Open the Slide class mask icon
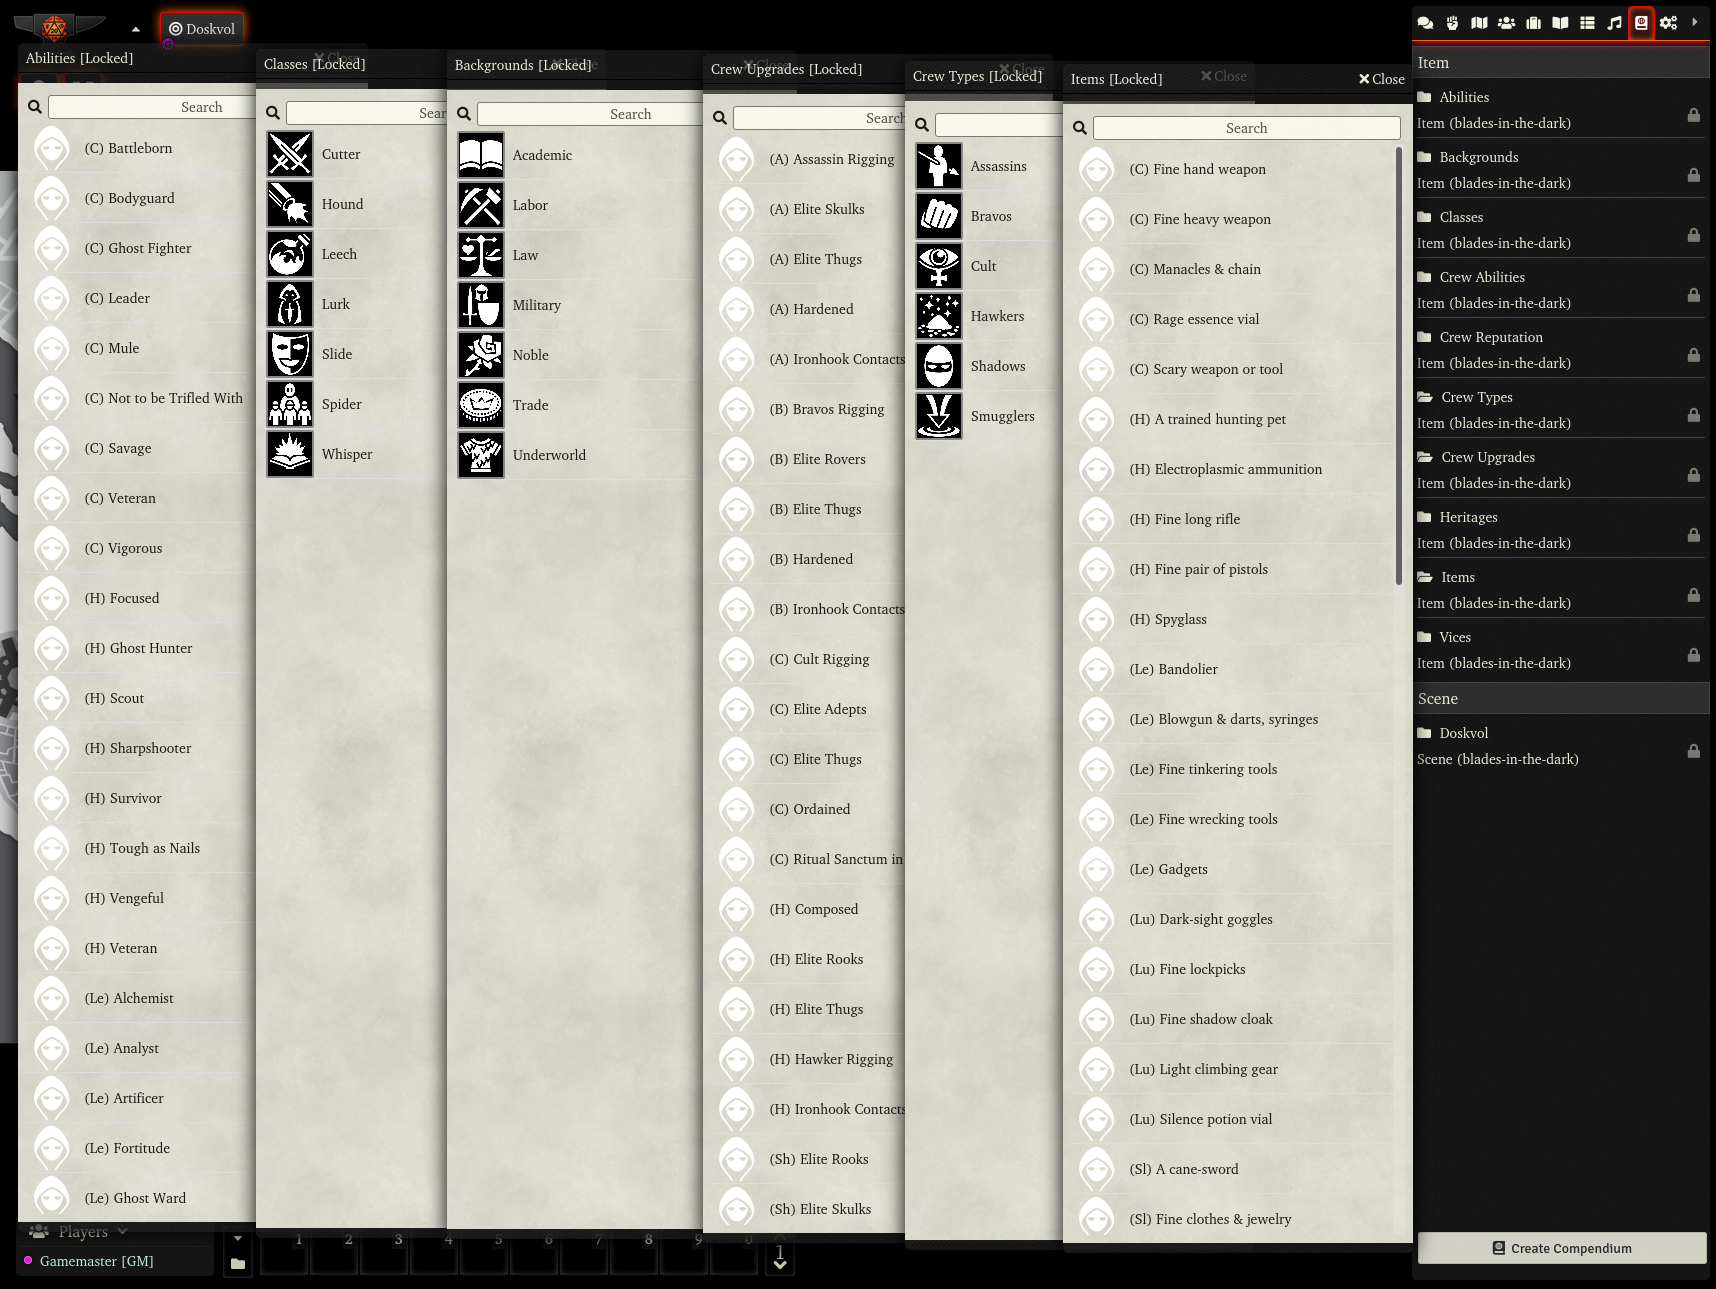The width and height of the screenshot is (1716, 1289). tap(290, 354)
